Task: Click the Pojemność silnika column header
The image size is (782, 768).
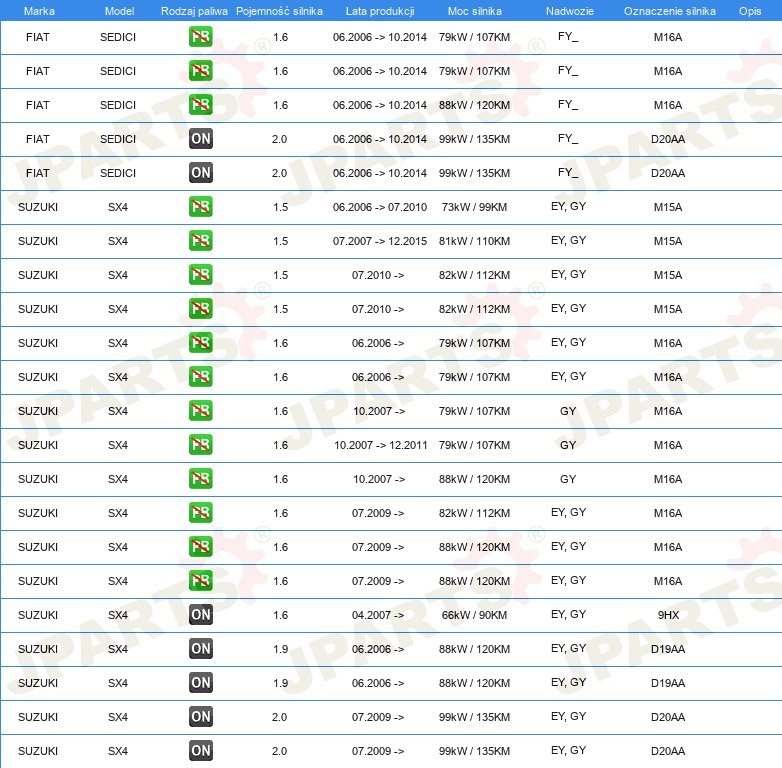Action: tap(279, 11)
